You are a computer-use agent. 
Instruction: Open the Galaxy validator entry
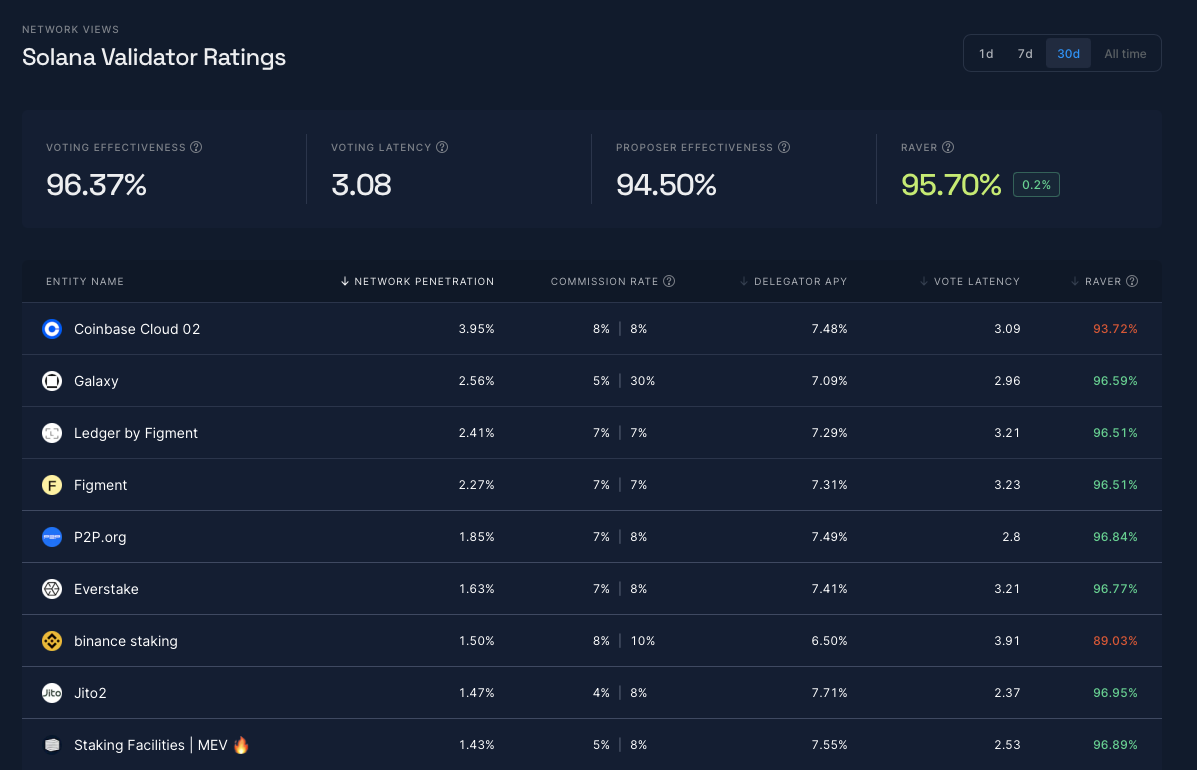coord(96,381)
